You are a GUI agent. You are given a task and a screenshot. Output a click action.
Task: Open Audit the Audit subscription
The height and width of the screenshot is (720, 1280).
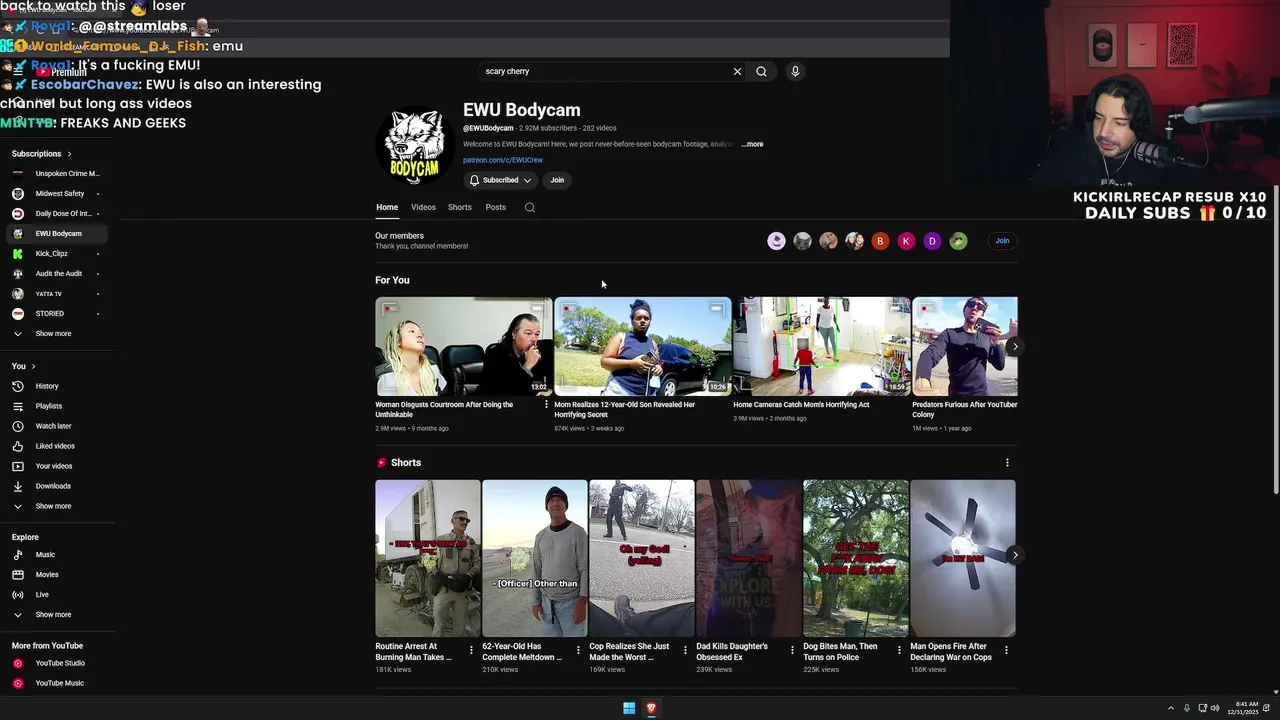[57, 274]
